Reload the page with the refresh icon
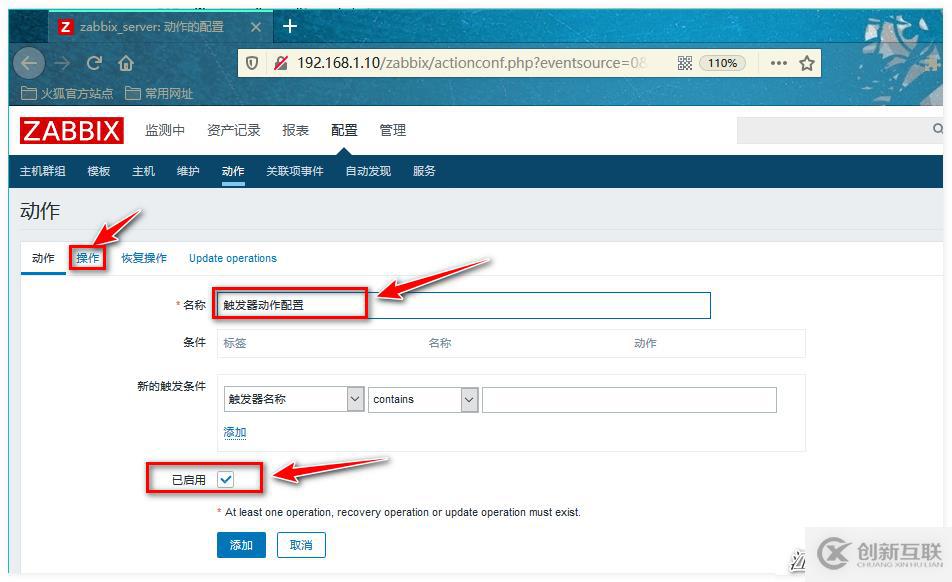Image resolution: width=952 pixels, height=582 pixels. pyautogui.click(x=94, y=63)
